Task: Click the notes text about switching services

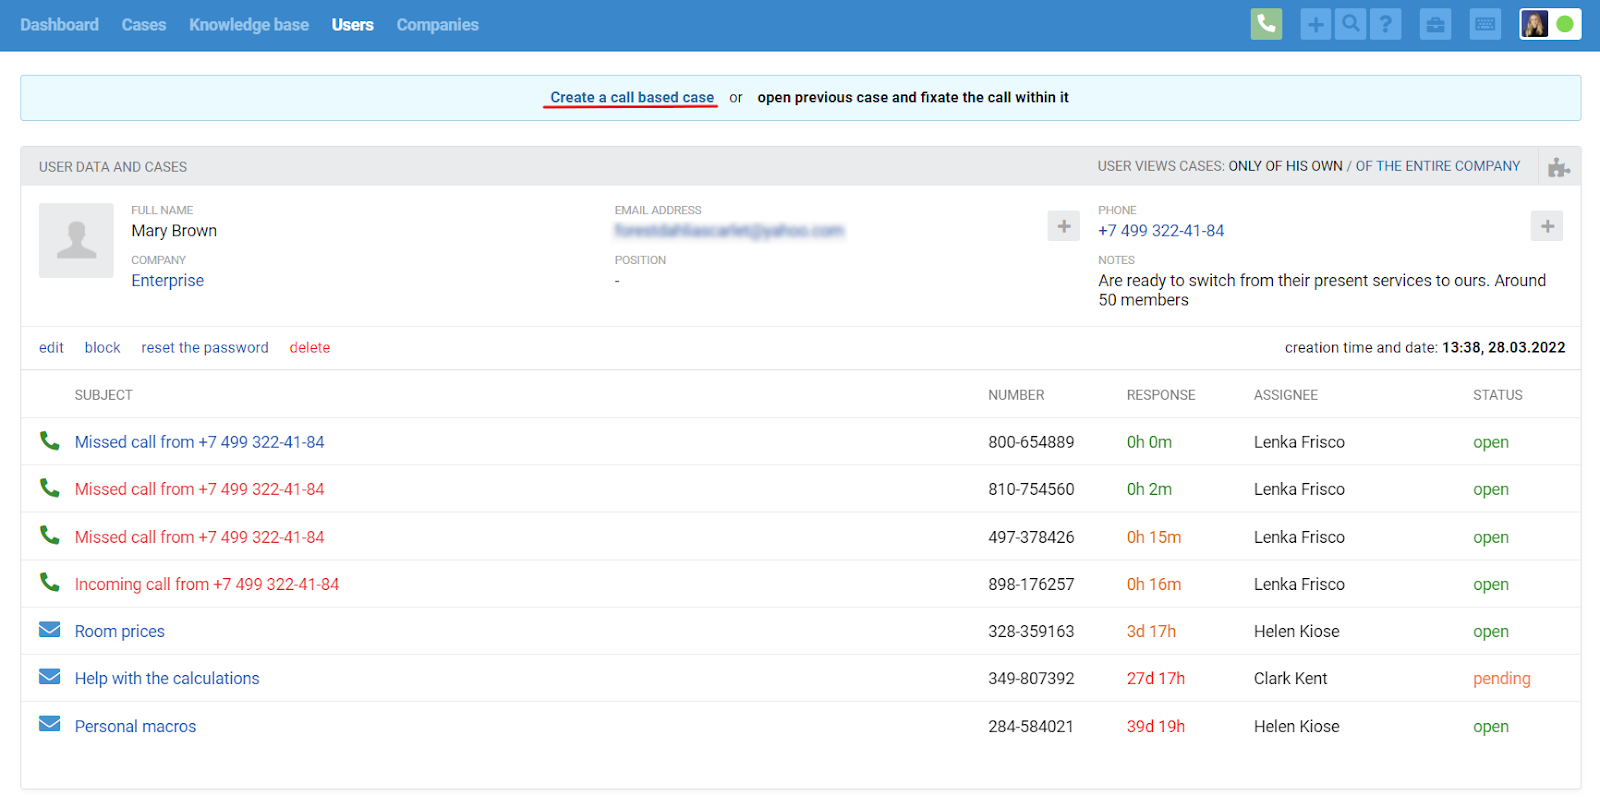Action: 1322,290
